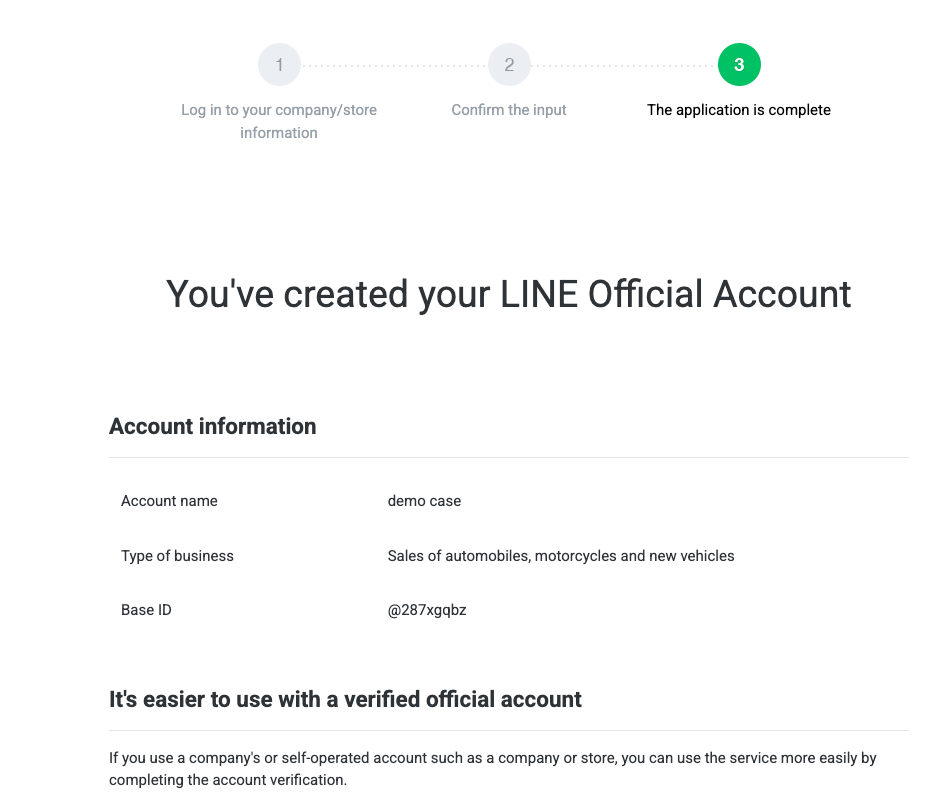Image resolution: width=930 pixels, height=810 pixels.
Task: Select the green step 3 circle
Action: (739, 65)
